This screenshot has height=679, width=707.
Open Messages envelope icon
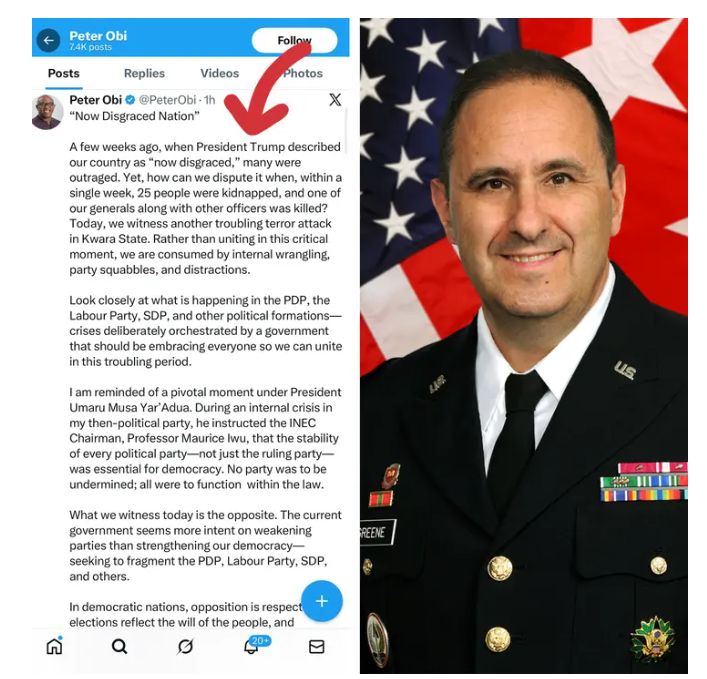click(x=317, y=647)
